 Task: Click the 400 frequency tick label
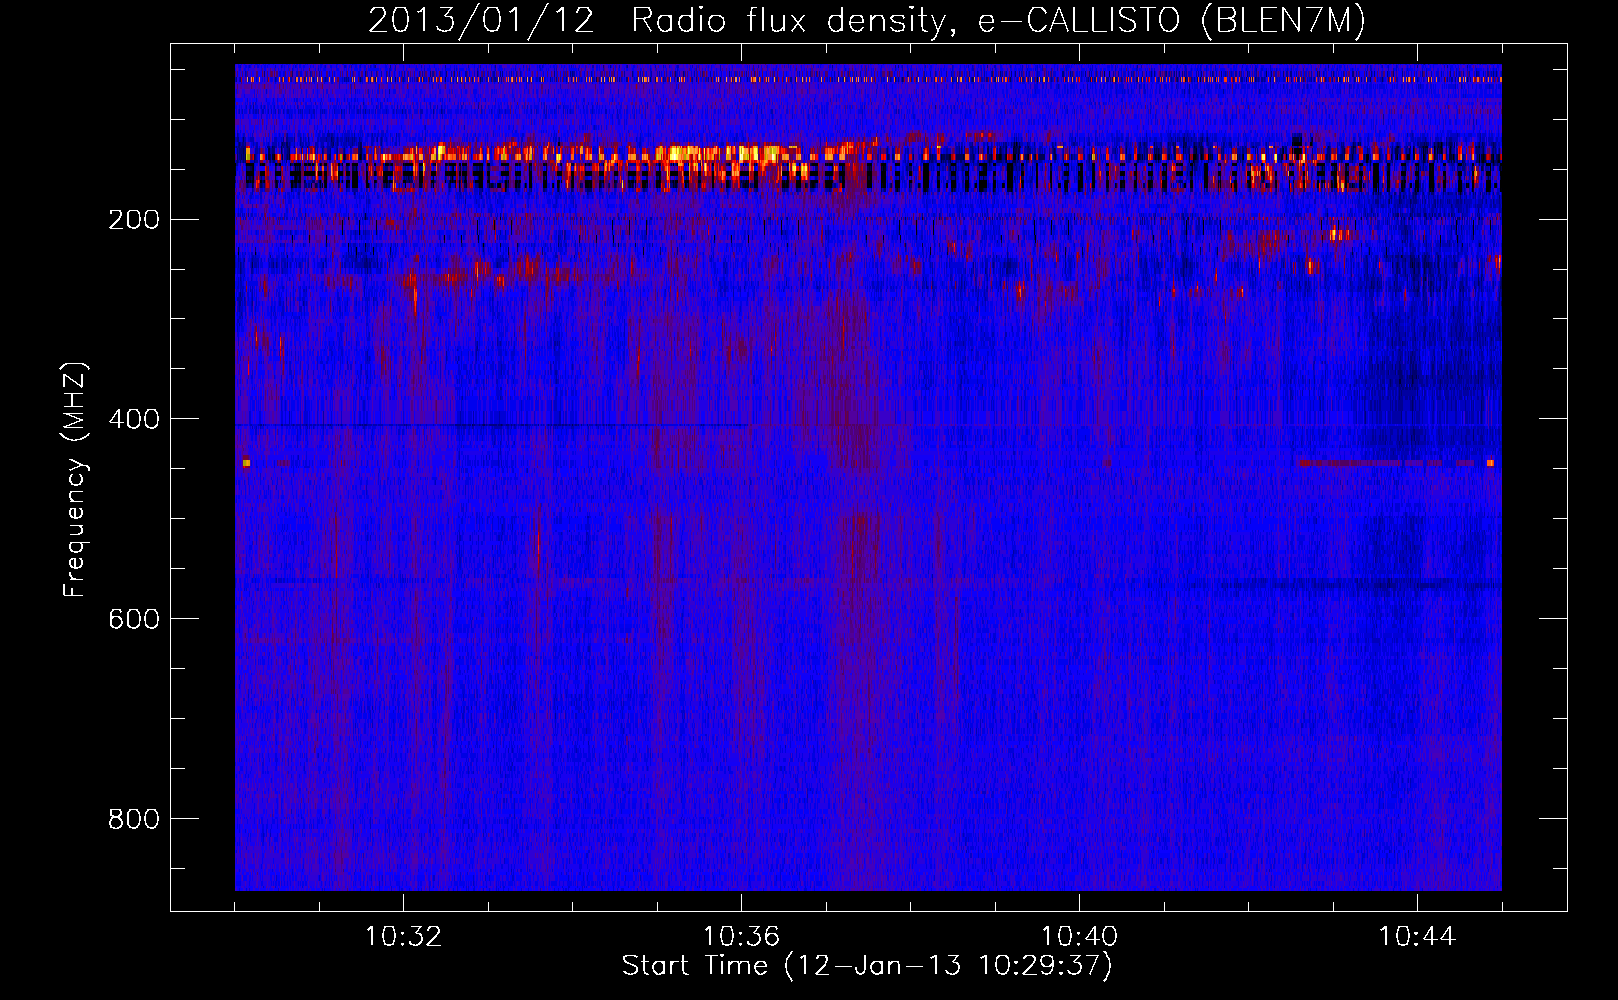[133, 419]
